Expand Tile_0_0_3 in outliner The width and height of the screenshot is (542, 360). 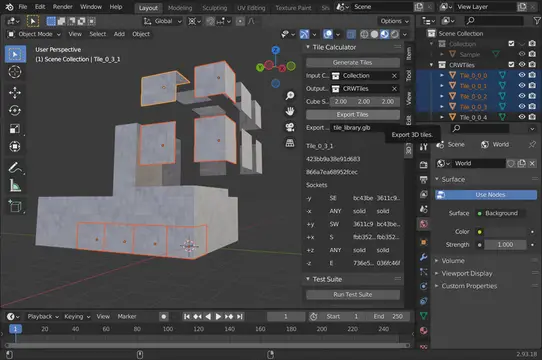[441, 106]
